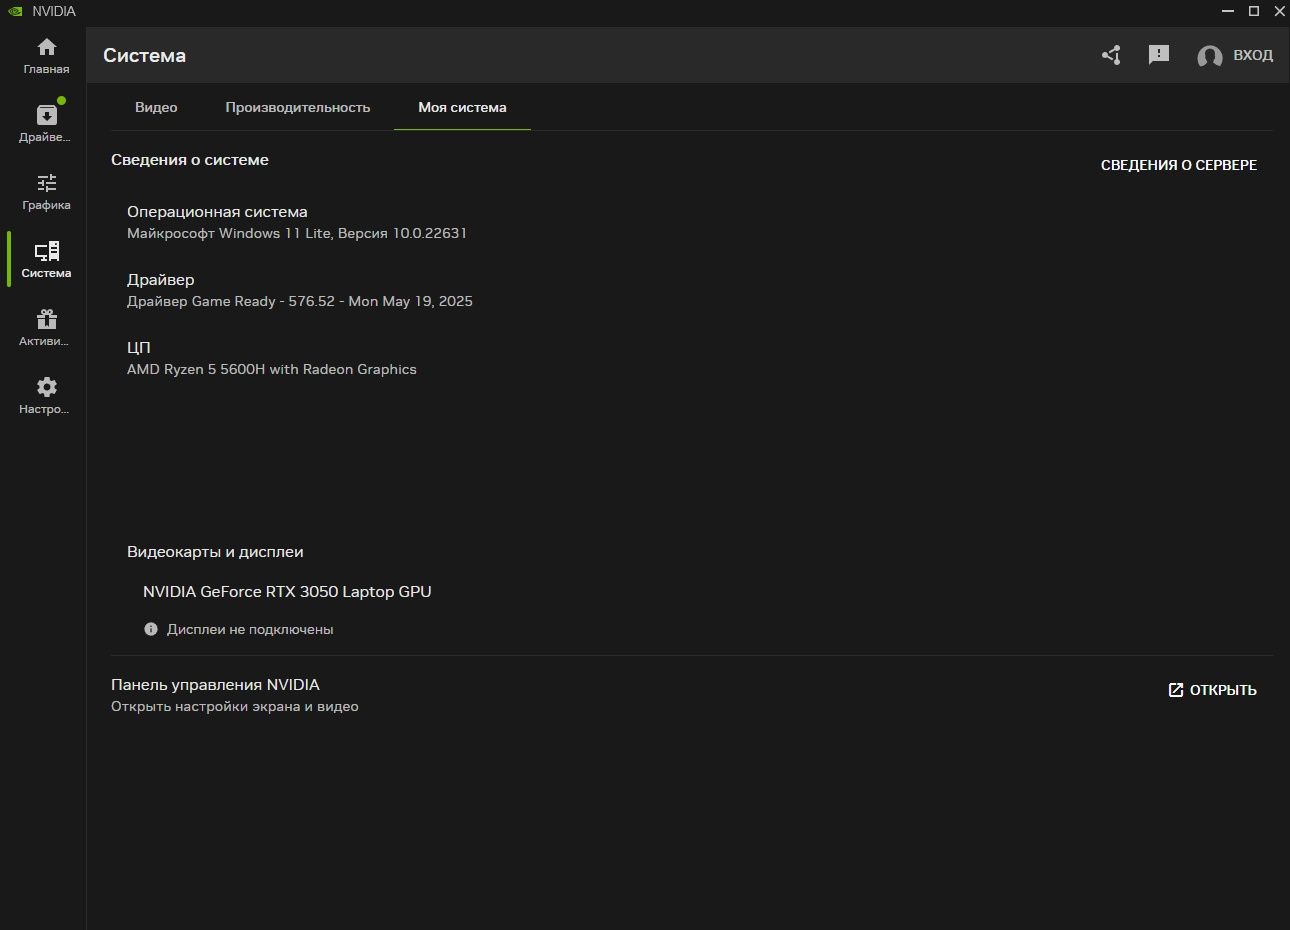Click the Операционная система label
Image resolution: width=1290 pixels, height=930 pixels.
(217, 212)
